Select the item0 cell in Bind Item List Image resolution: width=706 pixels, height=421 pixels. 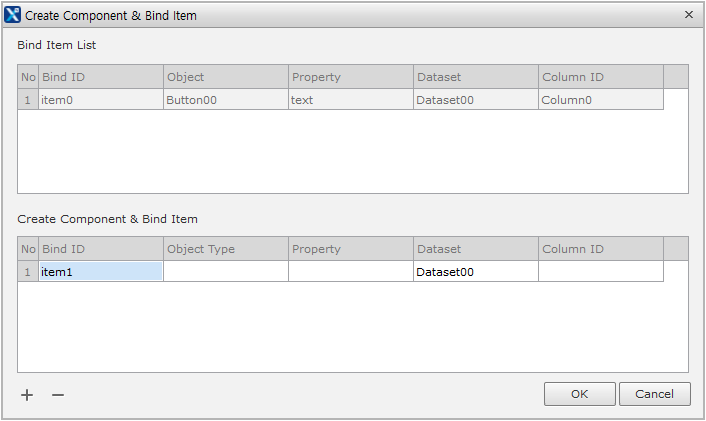(100, 100)
